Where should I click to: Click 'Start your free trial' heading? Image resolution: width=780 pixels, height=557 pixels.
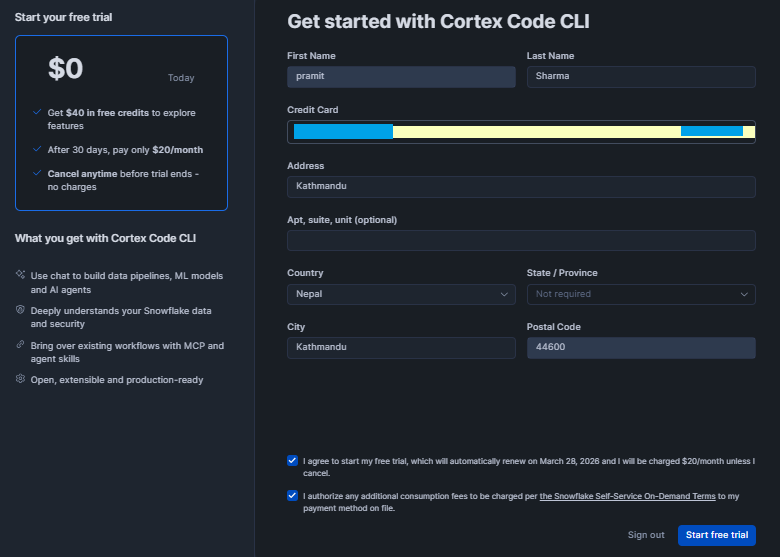tap(63, 17)
